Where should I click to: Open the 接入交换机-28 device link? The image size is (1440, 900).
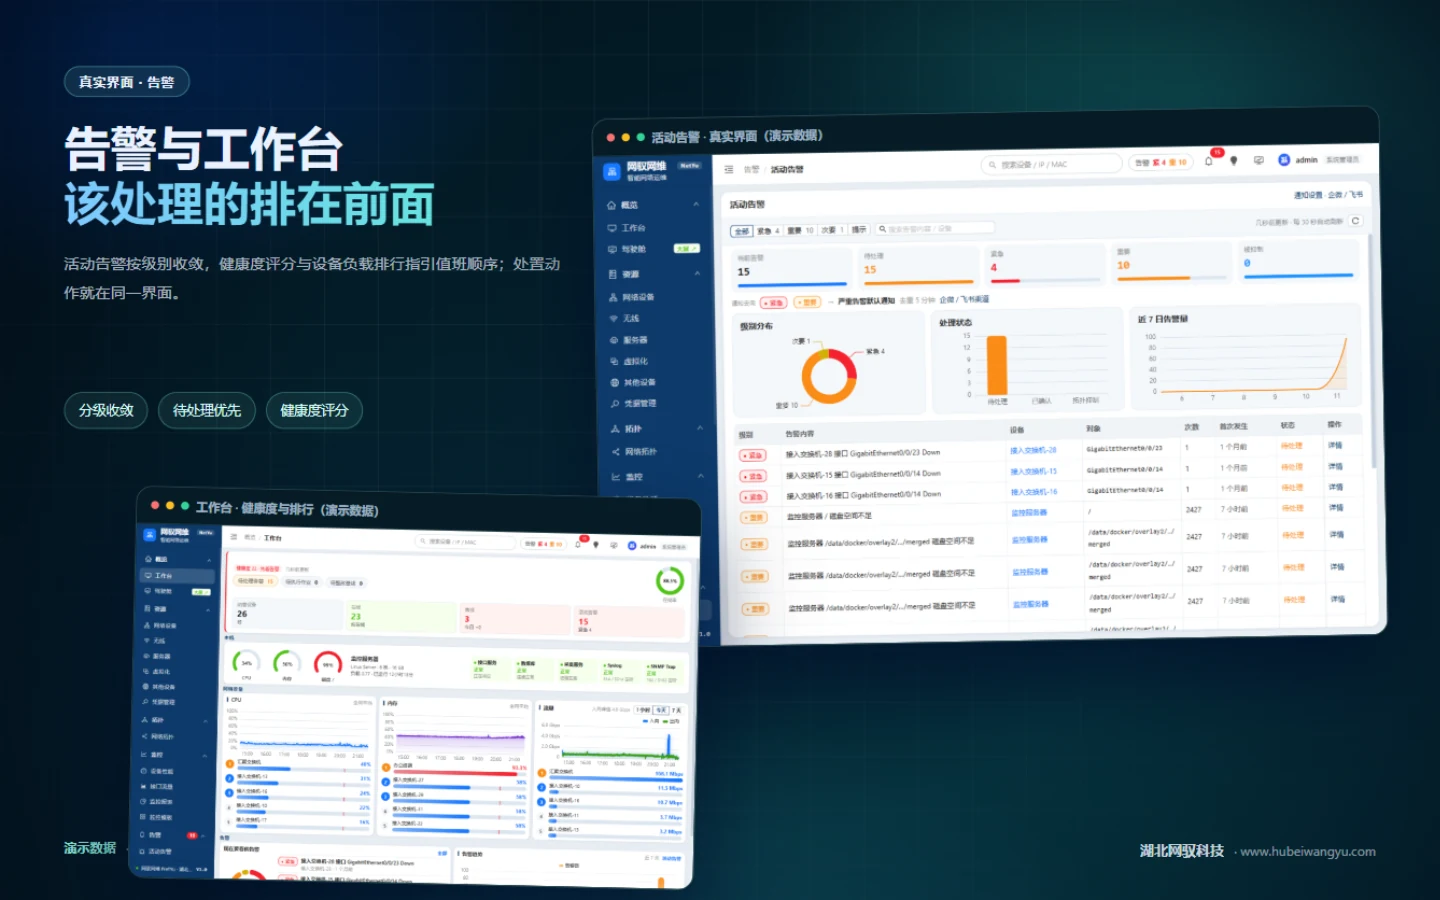point(1033,450)
